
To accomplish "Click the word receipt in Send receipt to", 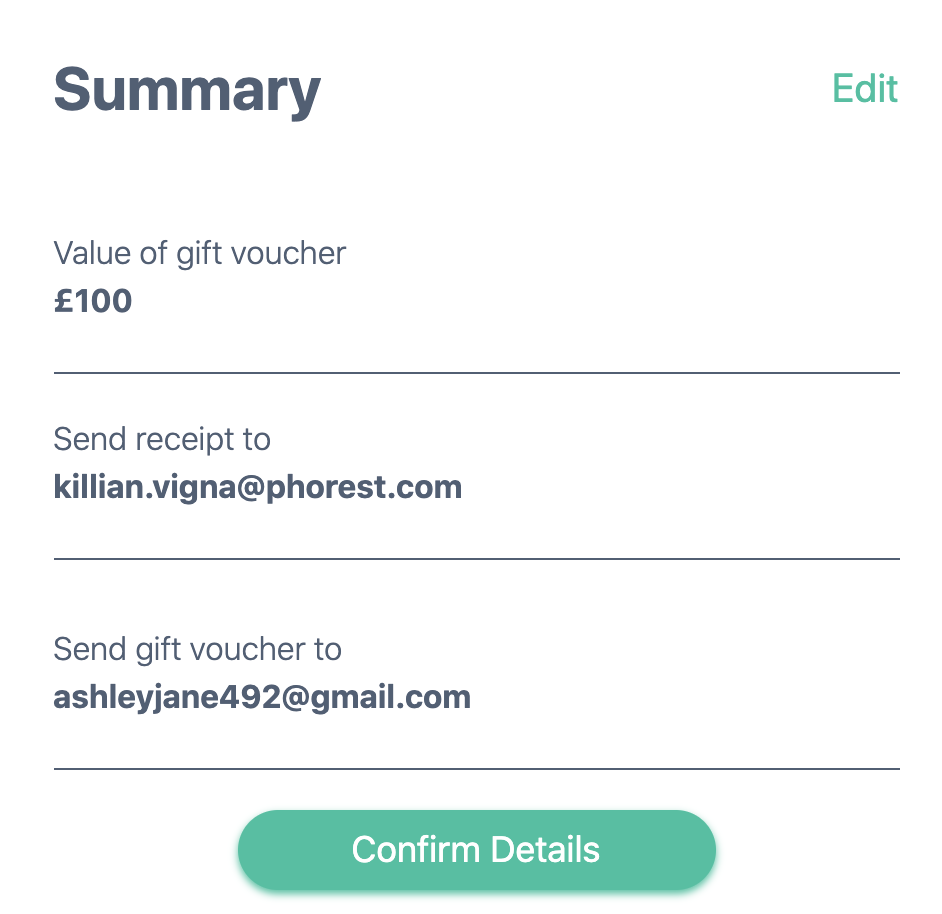I will tap(184, 440).
